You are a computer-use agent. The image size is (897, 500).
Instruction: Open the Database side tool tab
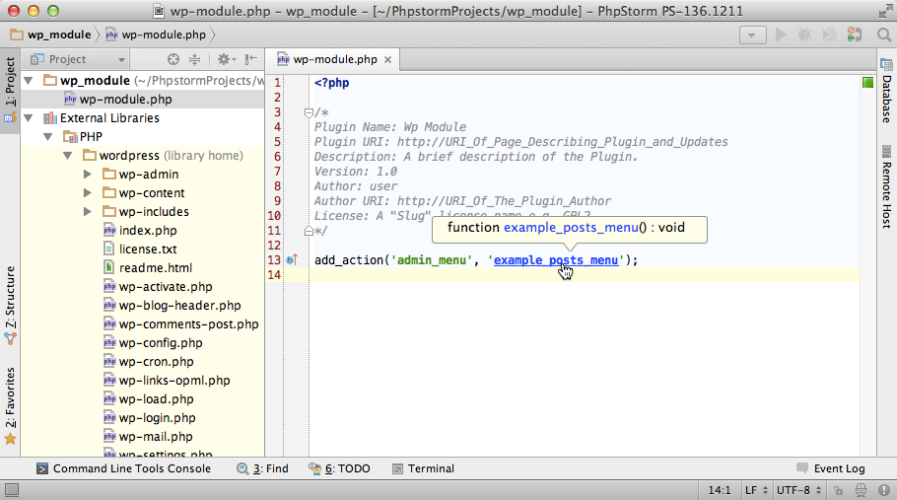click(886, 92)
